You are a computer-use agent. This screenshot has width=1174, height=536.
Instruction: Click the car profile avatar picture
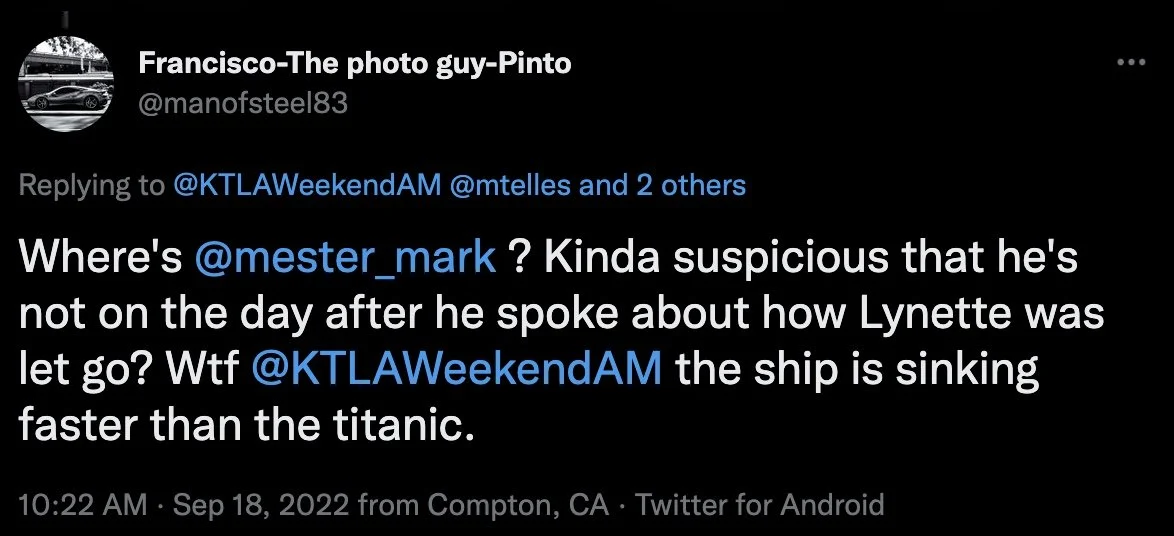68,85
